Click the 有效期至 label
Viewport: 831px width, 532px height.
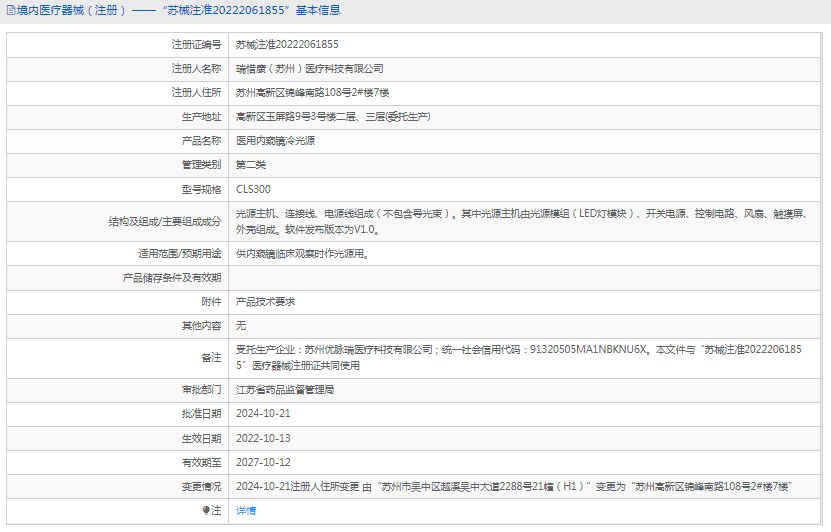[x=201, y=462]
